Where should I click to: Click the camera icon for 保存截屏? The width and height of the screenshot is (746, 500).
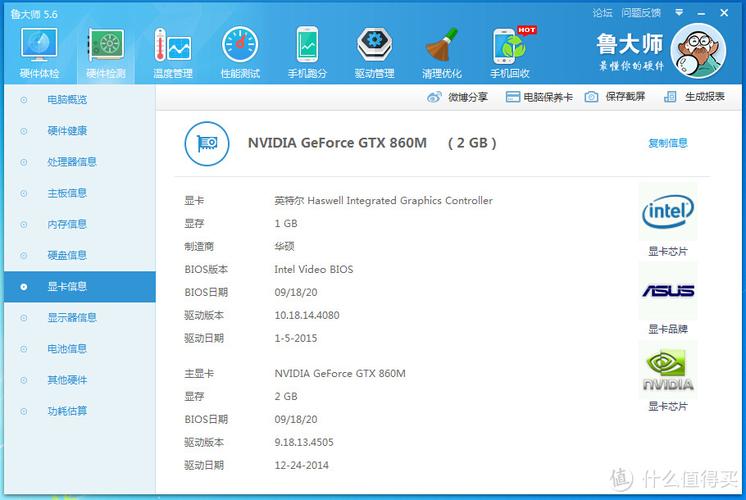click(x=591, y=97)
